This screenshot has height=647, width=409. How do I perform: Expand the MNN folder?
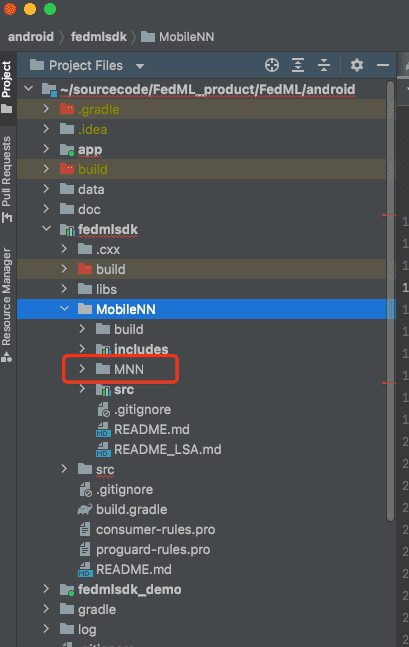(82, 368)
